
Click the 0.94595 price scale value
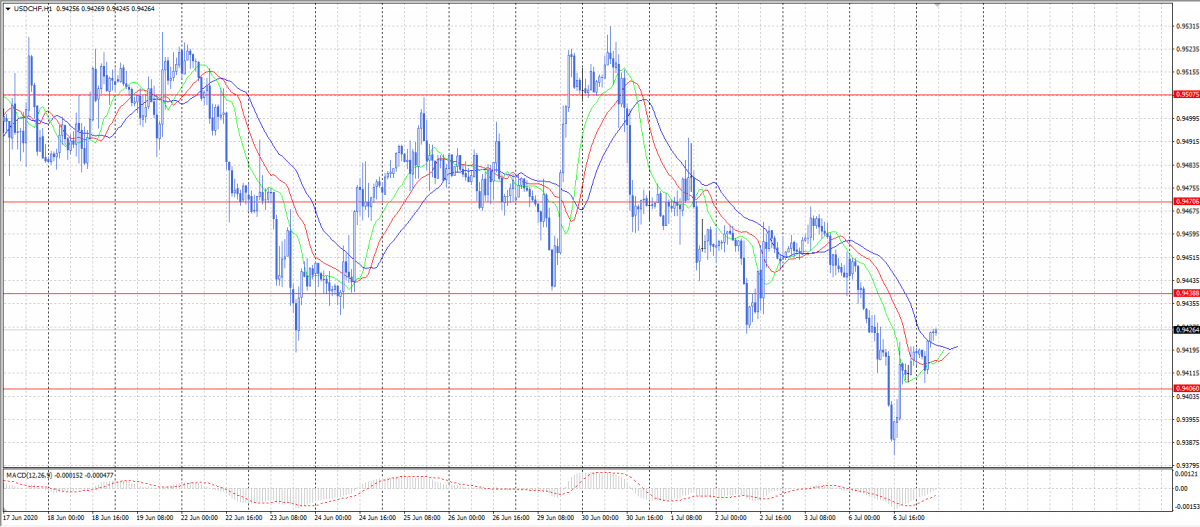1187,234
